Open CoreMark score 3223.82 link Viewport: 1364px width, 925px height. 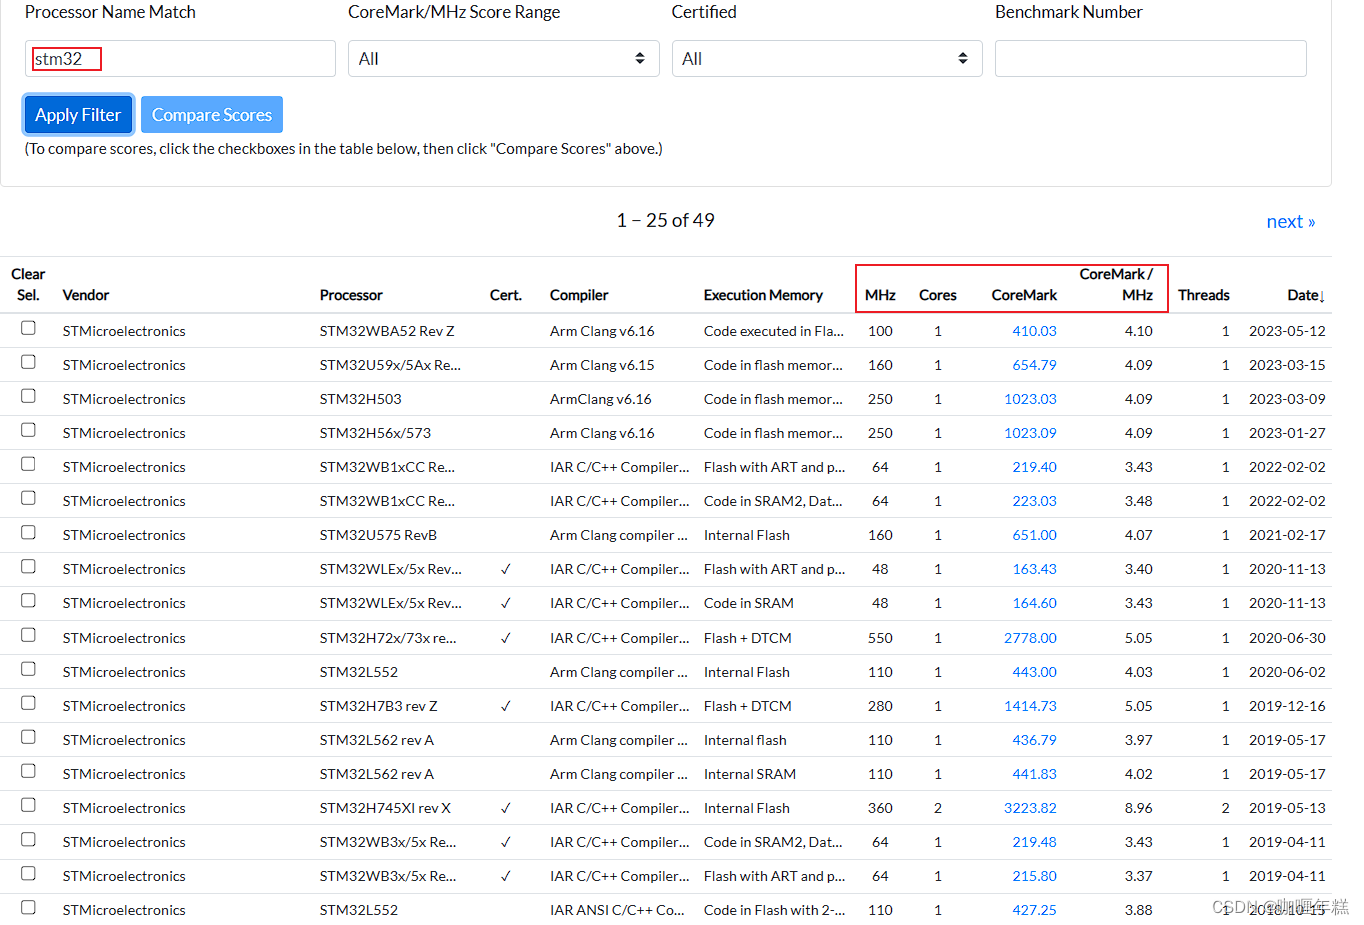click(x=1030, y=808)
